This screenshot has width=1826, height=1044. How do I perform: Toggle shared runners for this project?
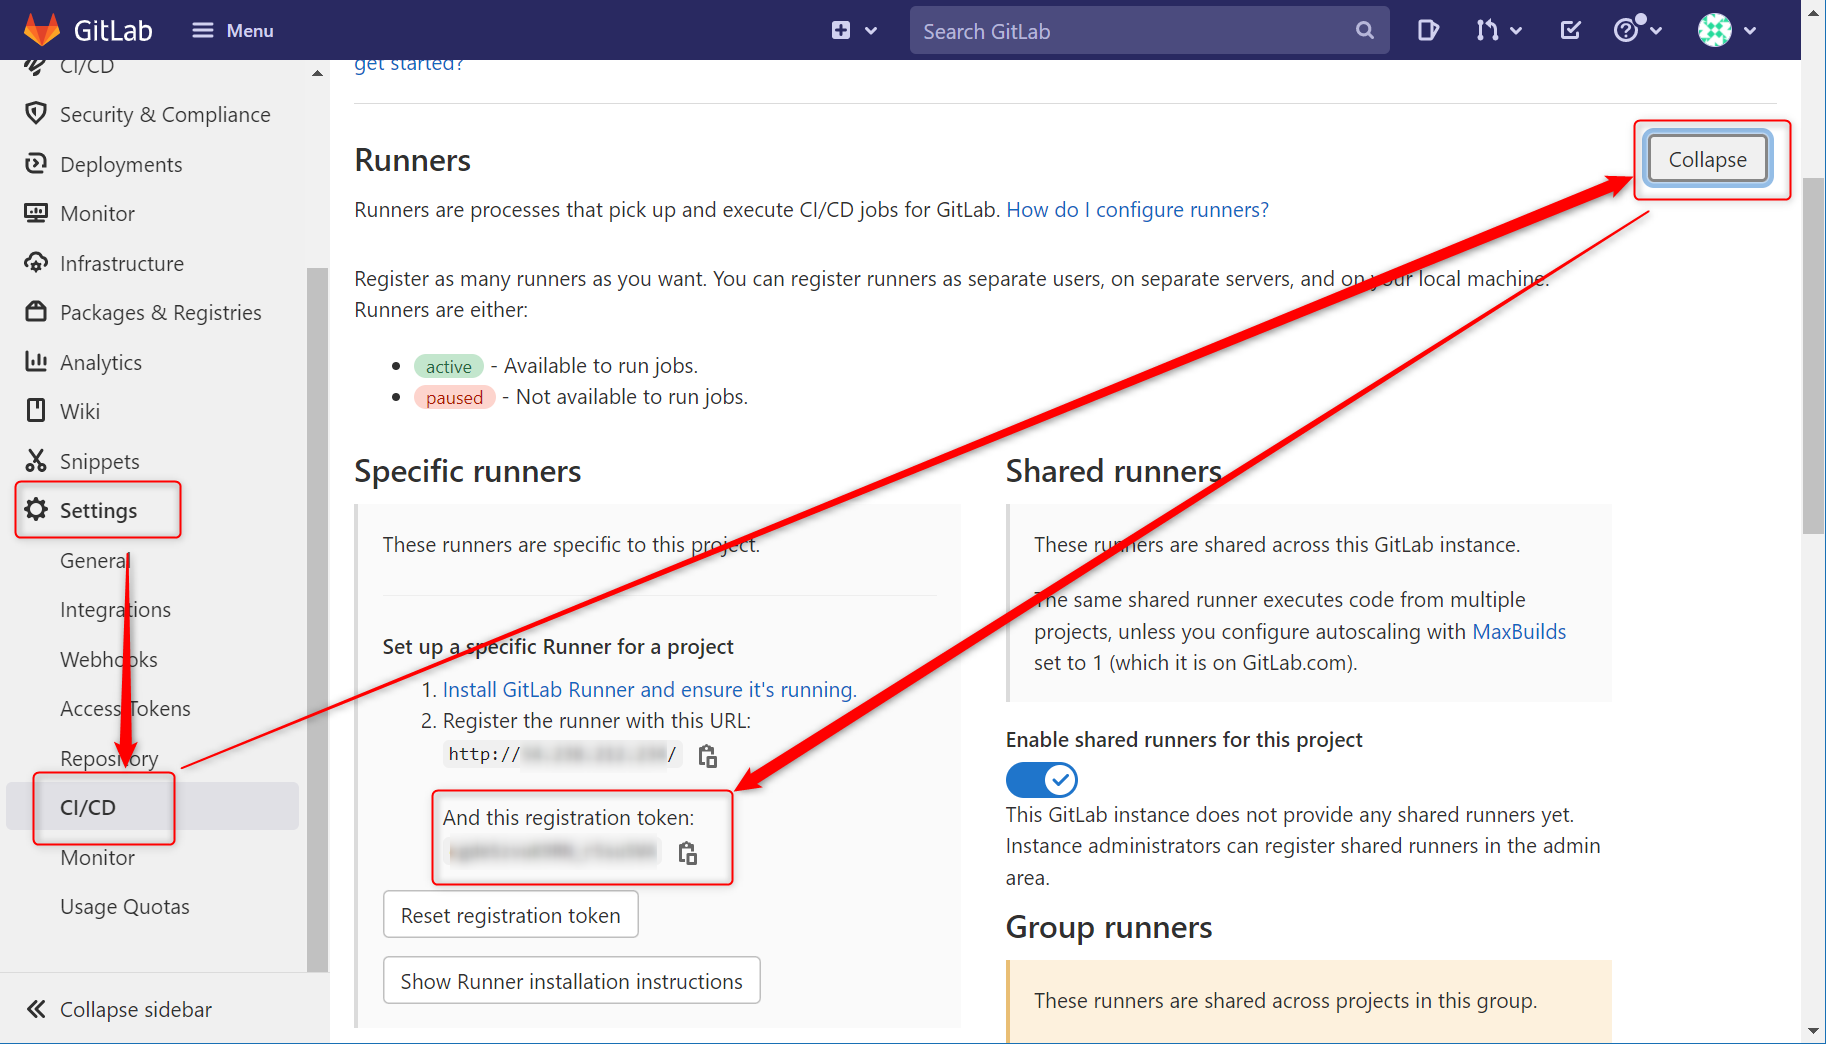(1041, 779)
